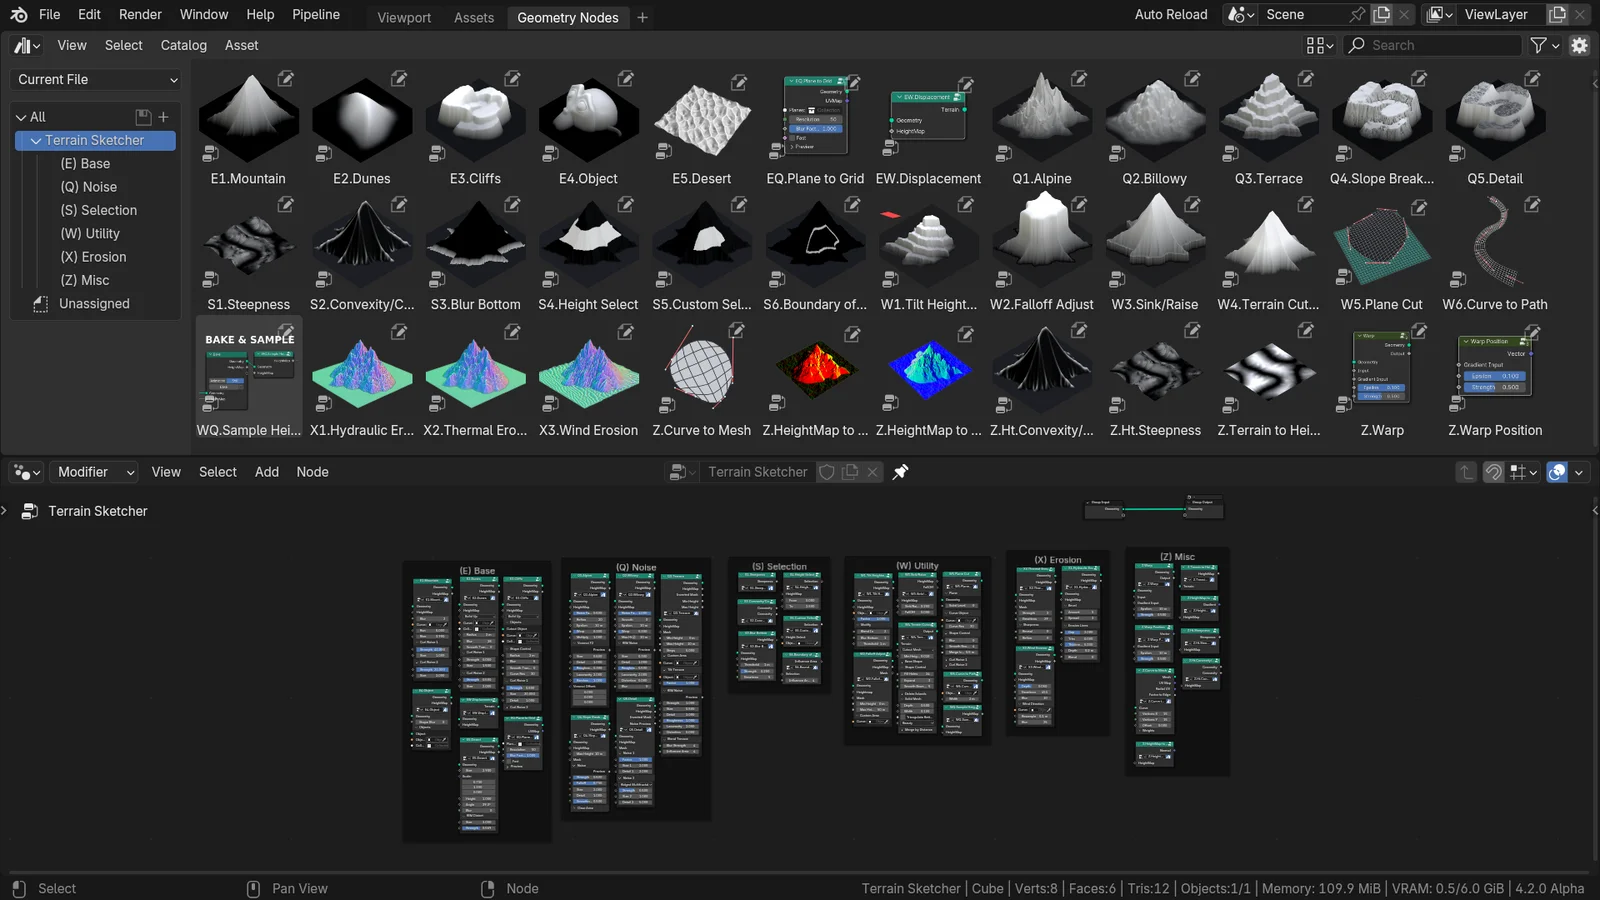1600x900 pixels.
Task: Toggle Auto Reload in top bar
Action: click(1170, 15)
